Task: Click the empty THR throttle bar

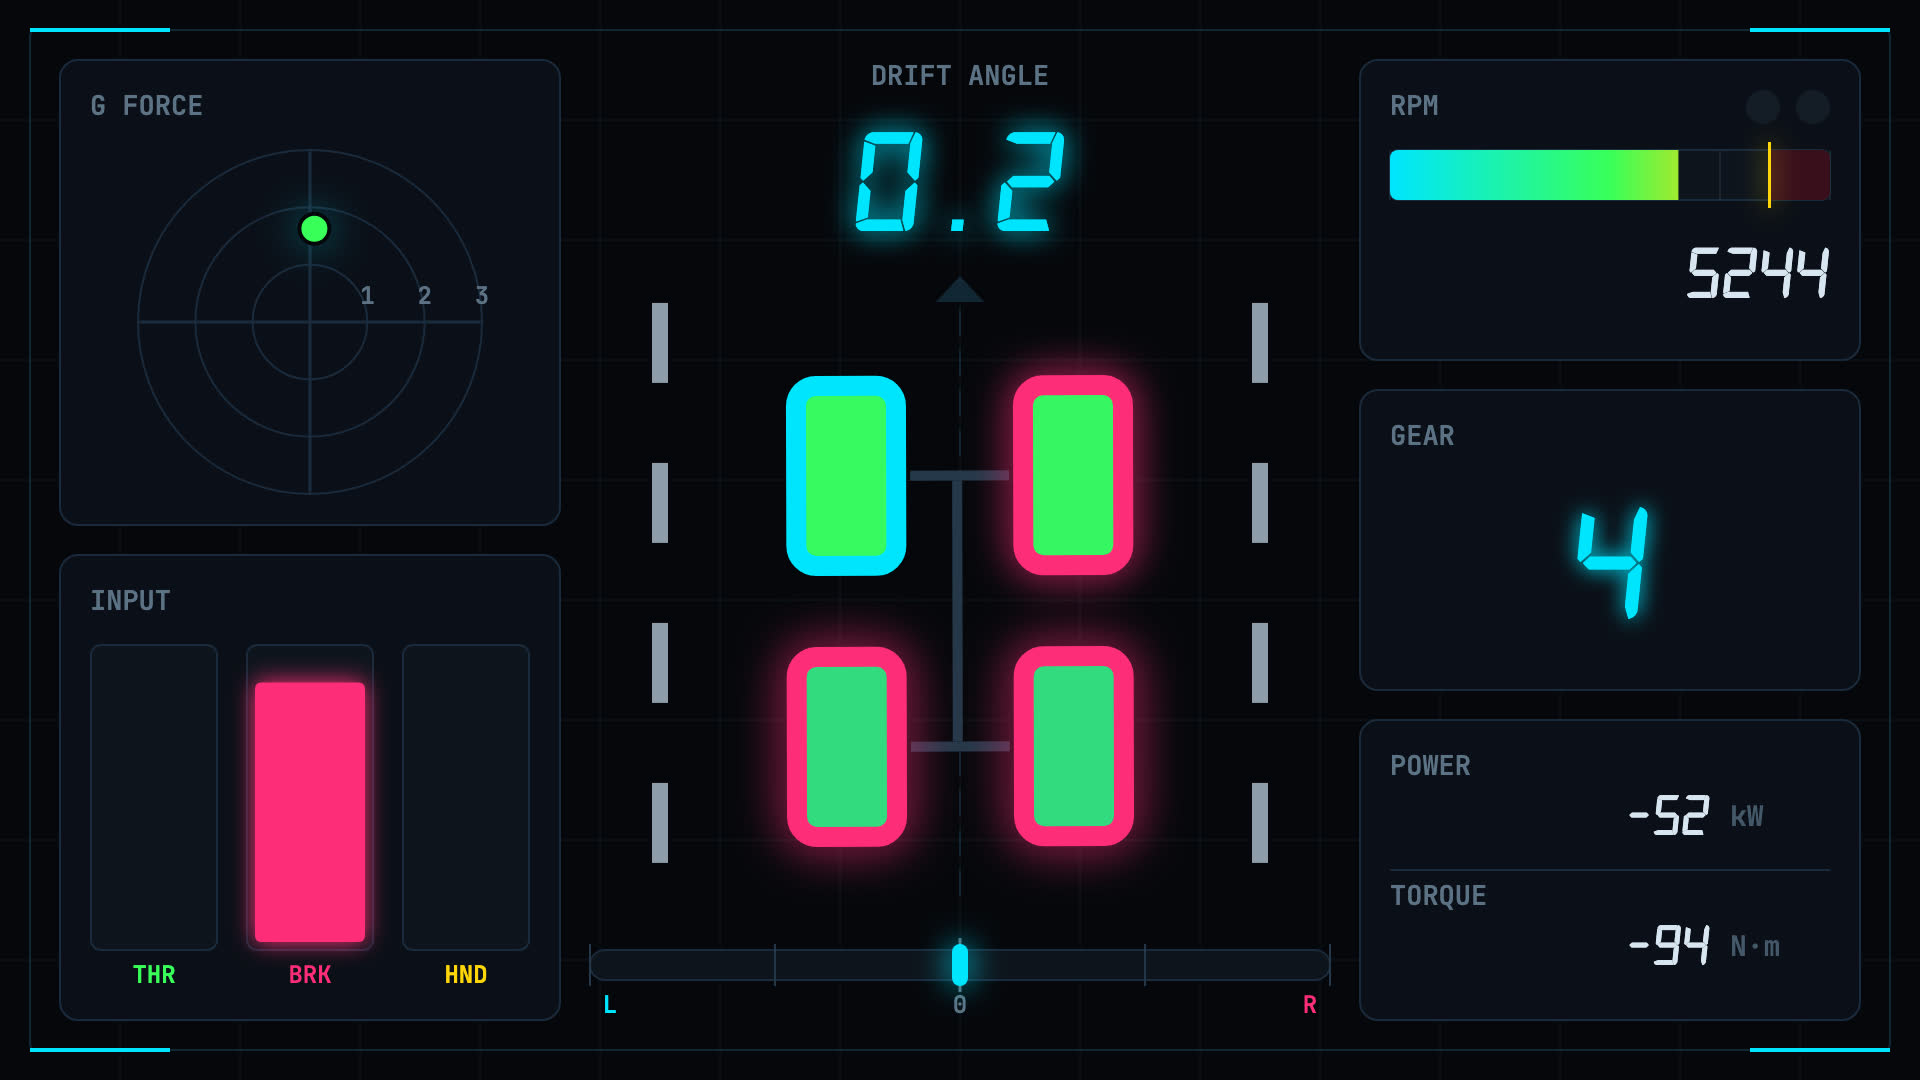Action: [154, 797]
